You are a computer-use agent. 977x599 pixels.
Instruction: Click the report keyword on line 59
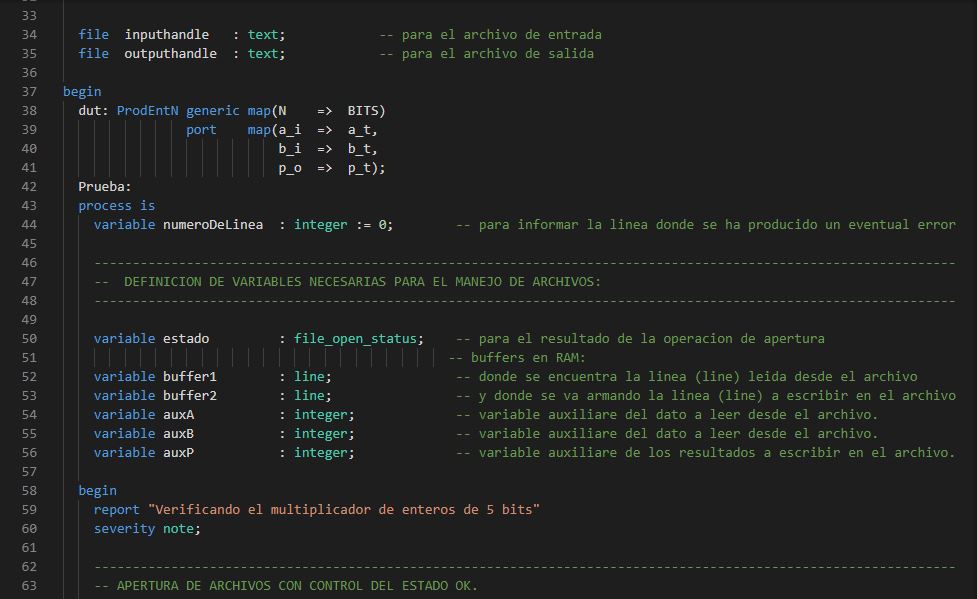tap(116, 510)
